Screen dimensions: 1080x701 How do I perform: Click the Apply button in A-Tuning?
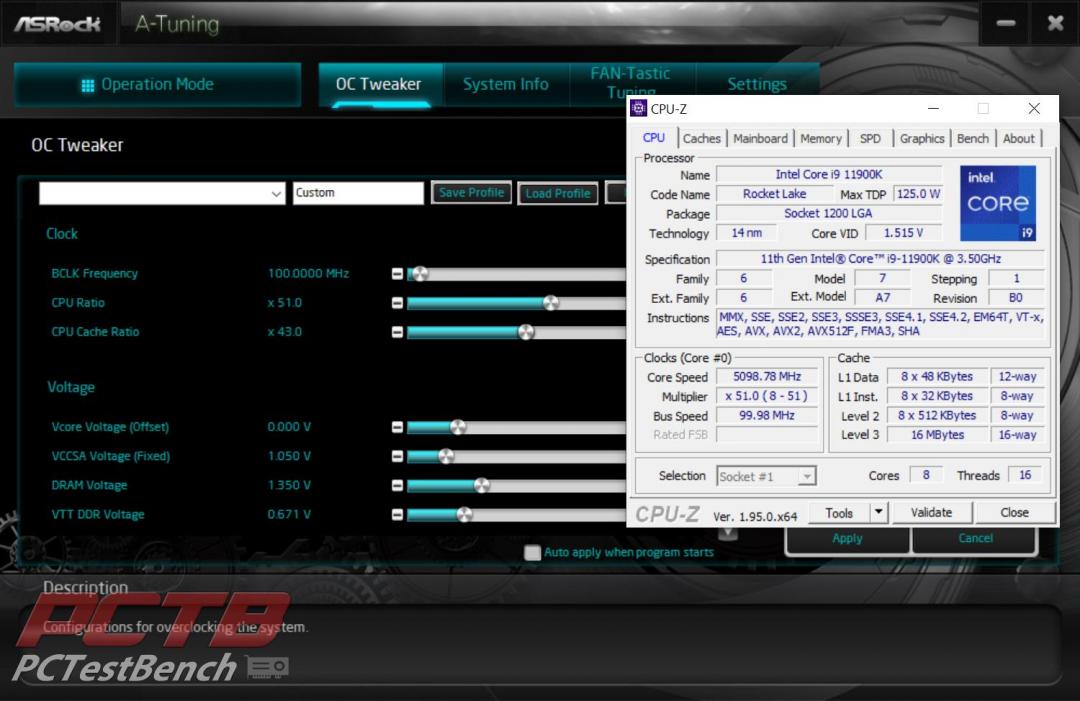tap(847, 538)
